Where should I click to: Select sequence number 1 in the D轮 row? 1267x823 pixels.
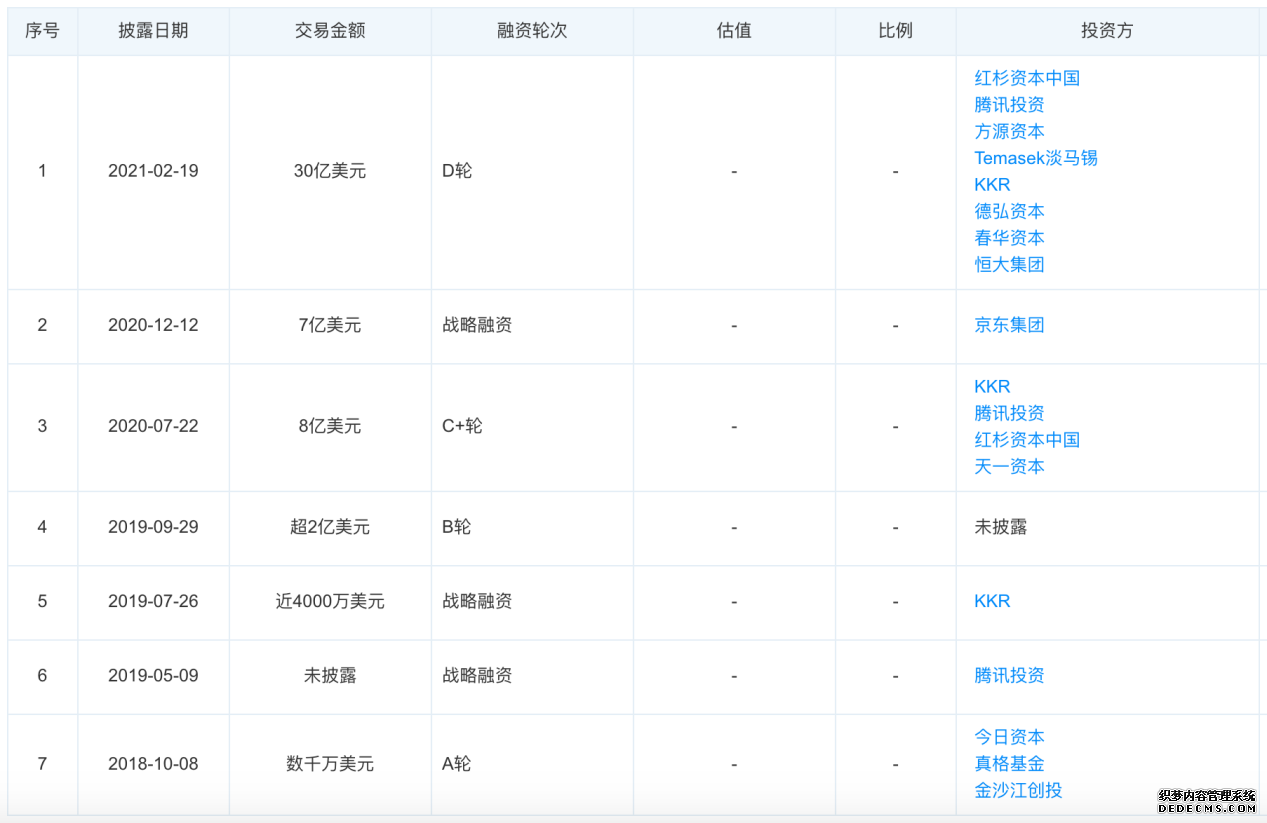(42, 171)
